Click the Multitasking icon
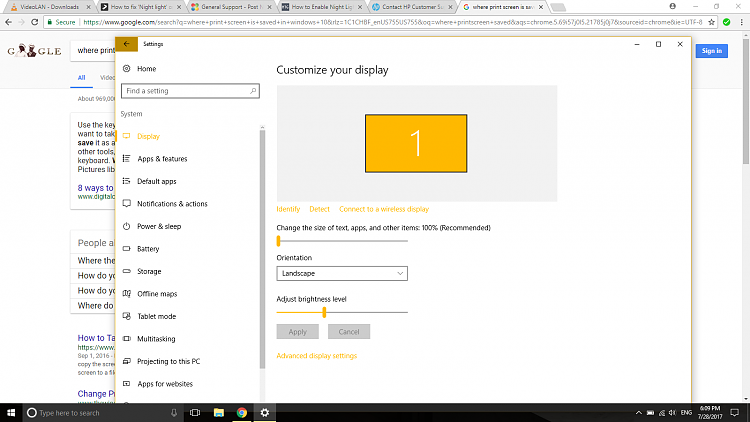 pyautogui.click(x=126, y=338)
